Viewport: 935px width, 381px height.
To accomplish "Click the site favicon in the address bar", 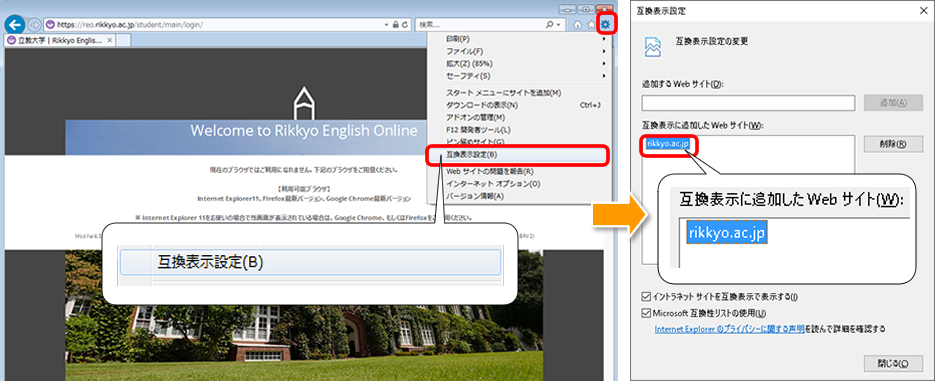I will (50, 25).
